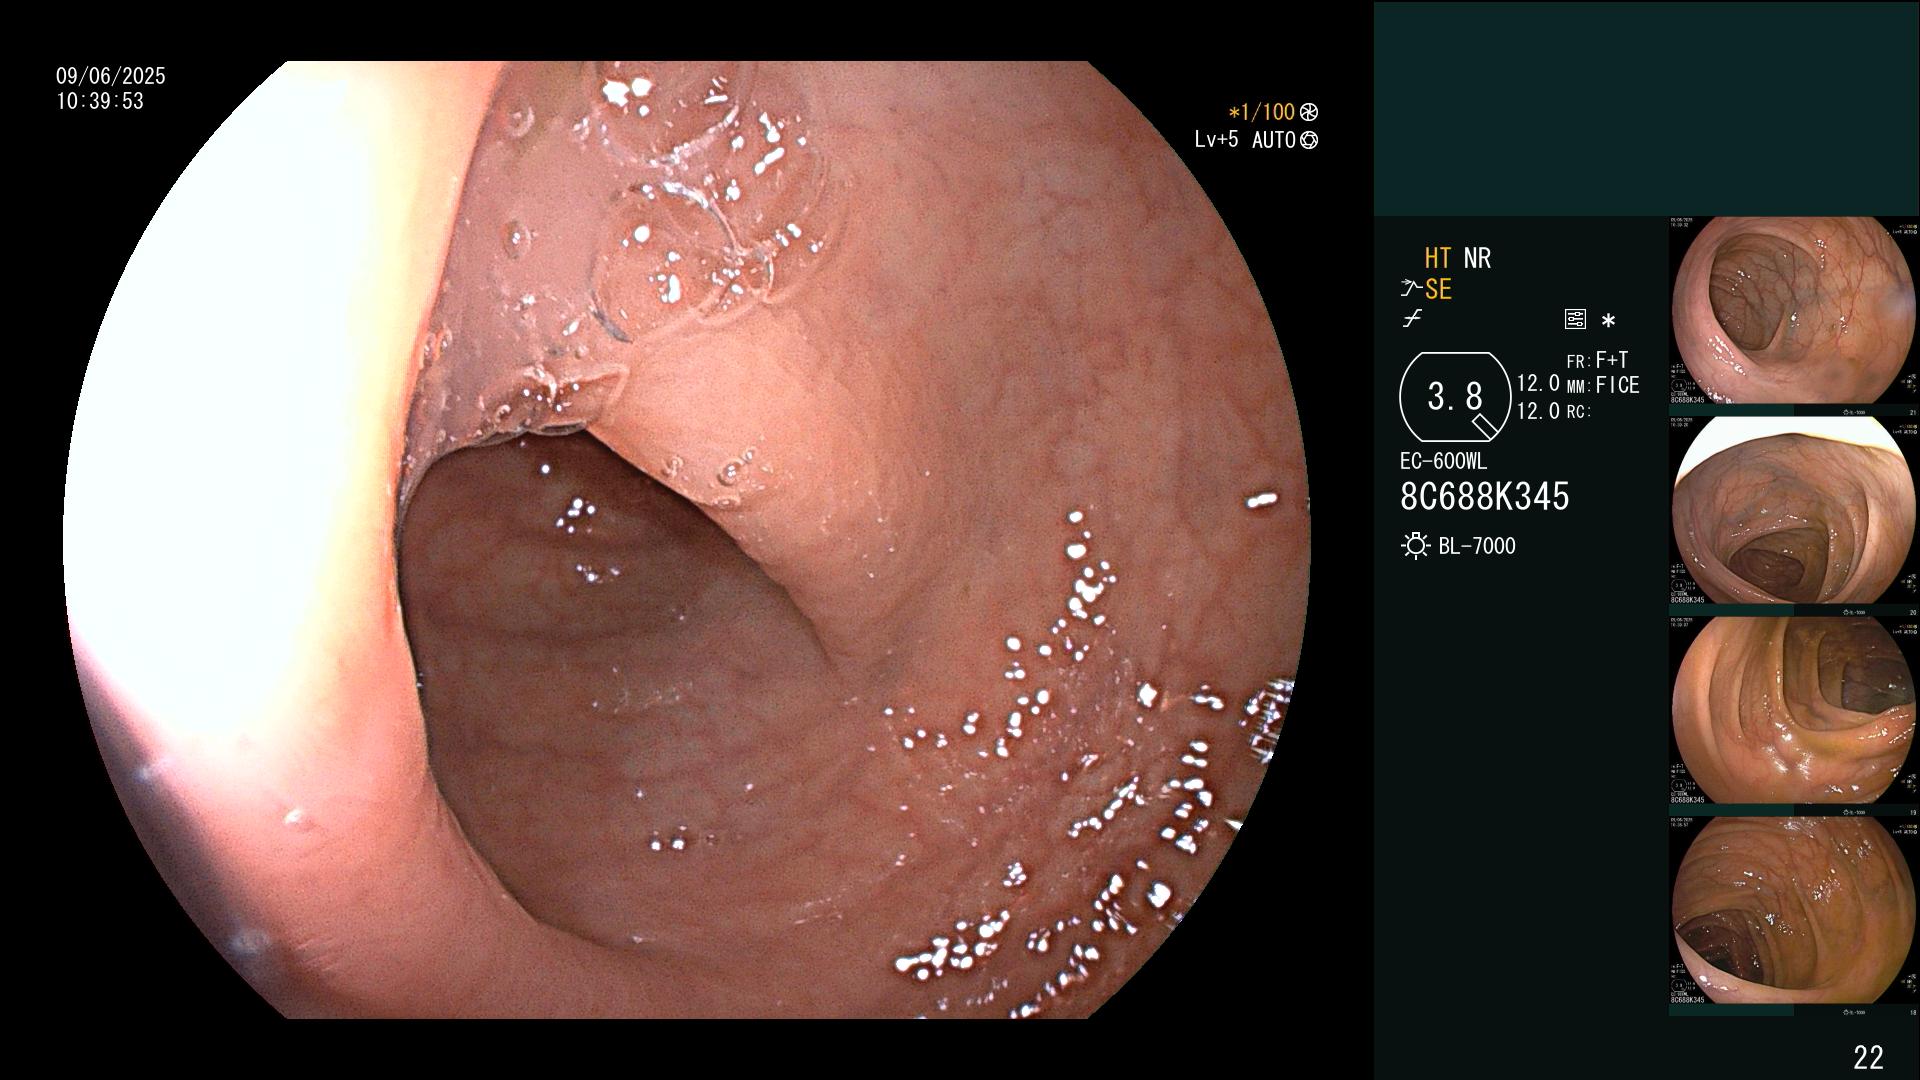Click the EC-600WL scope model text
This screenshot has width=1920, height=1080.
[1443, 462]
